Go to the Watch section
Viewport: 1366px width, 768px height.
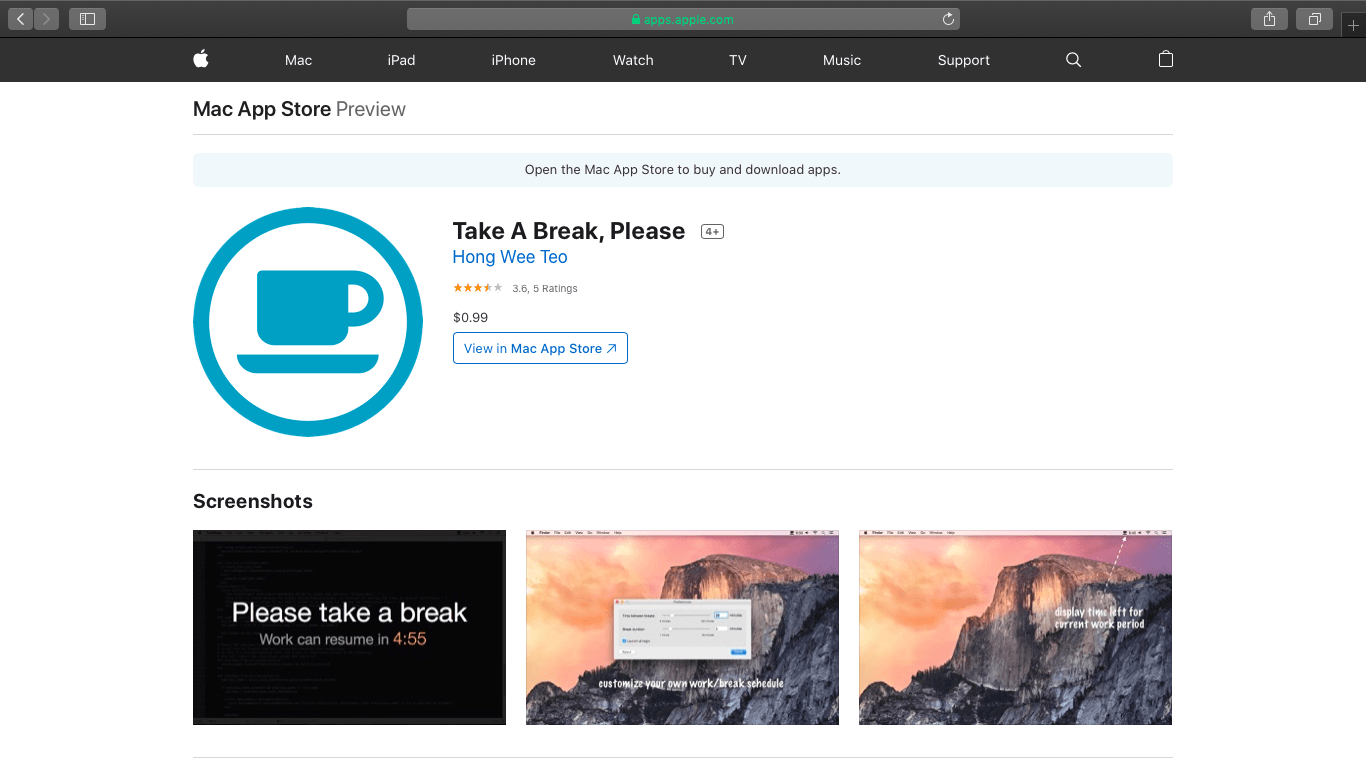tap(633, 60)
